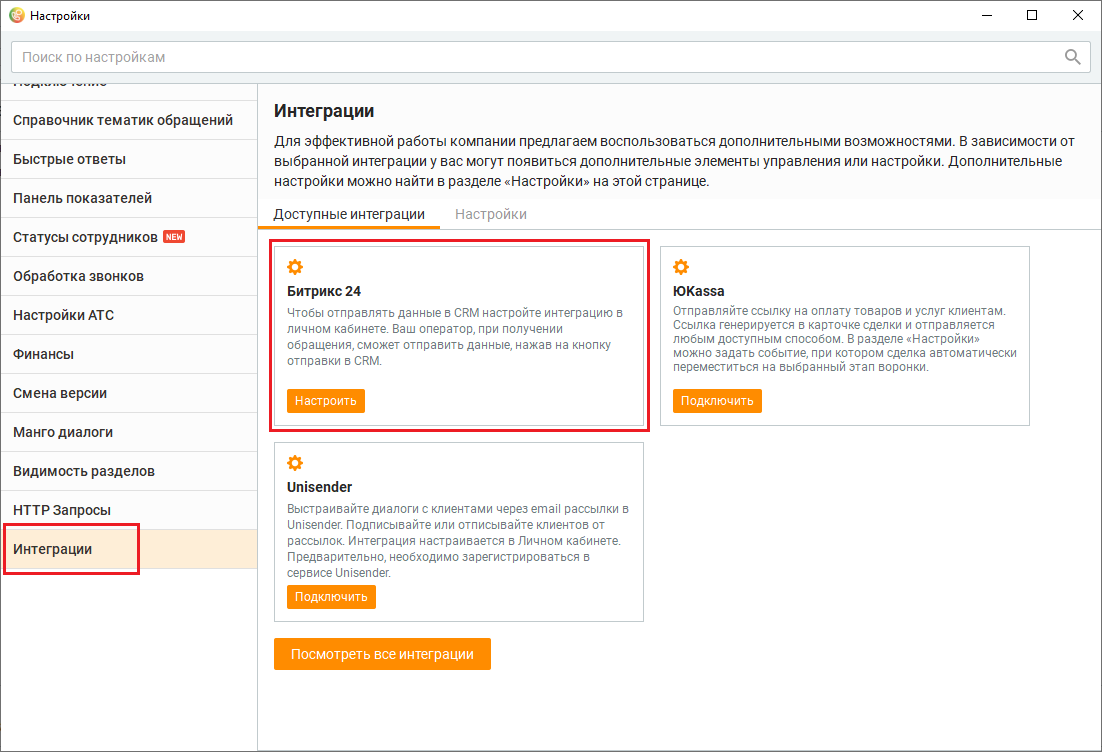This screenshot has width=1102, height=752.
Task: Click the Битрикс 24 card title
Action: 324,291
